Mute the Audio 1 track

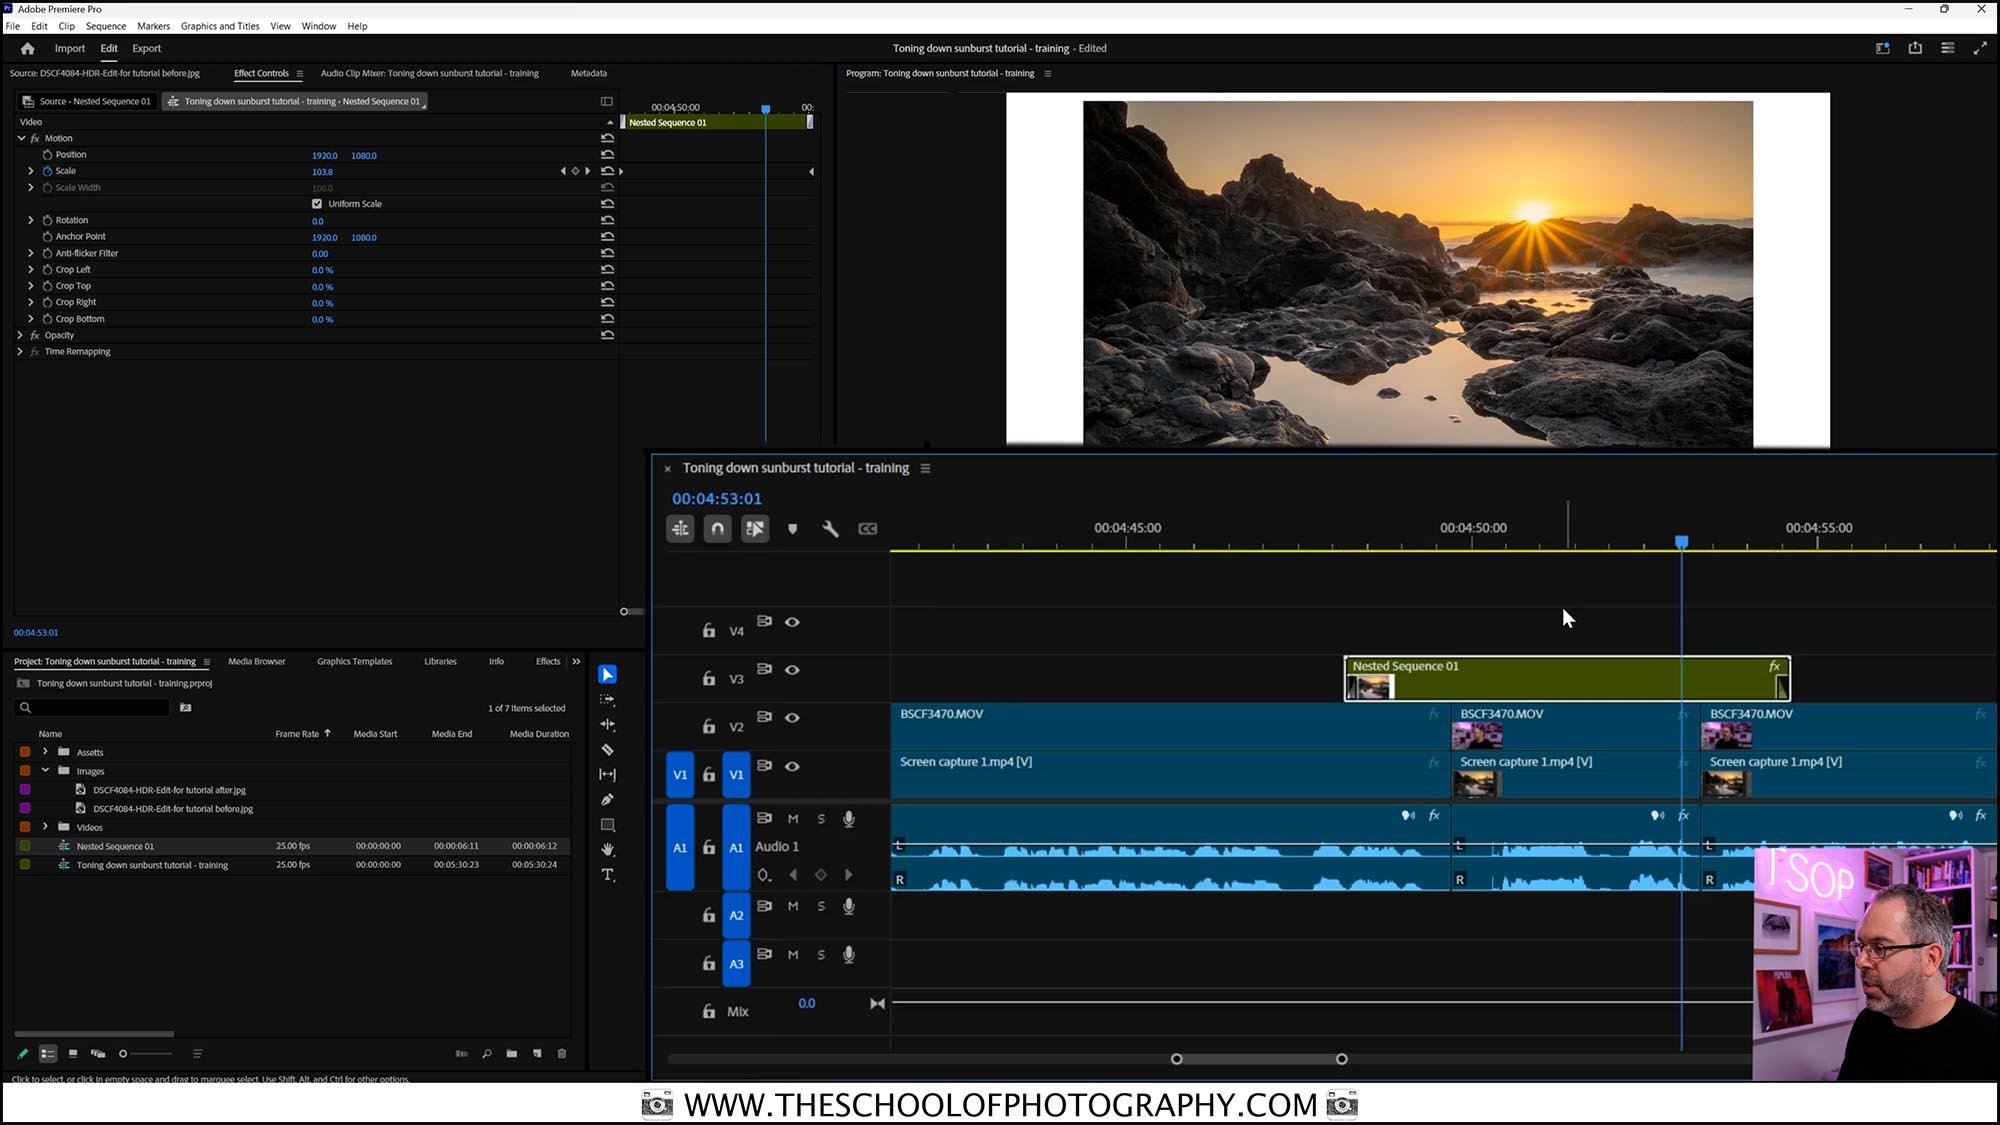click(x=793, y=818)
